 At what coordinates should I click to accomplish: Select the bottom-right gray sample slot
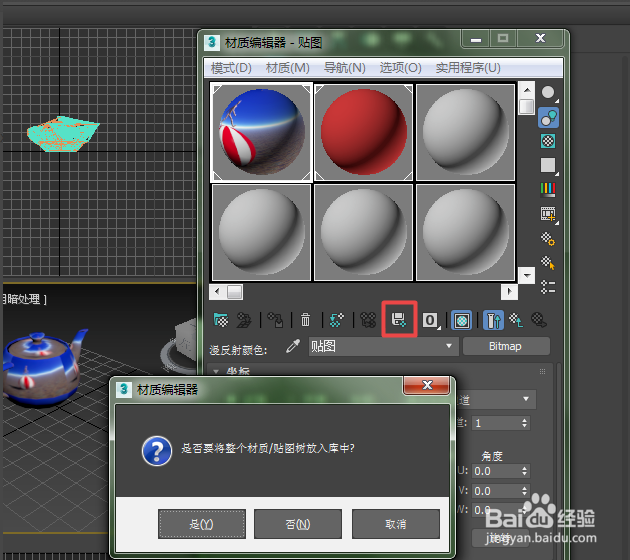[466, 233]
